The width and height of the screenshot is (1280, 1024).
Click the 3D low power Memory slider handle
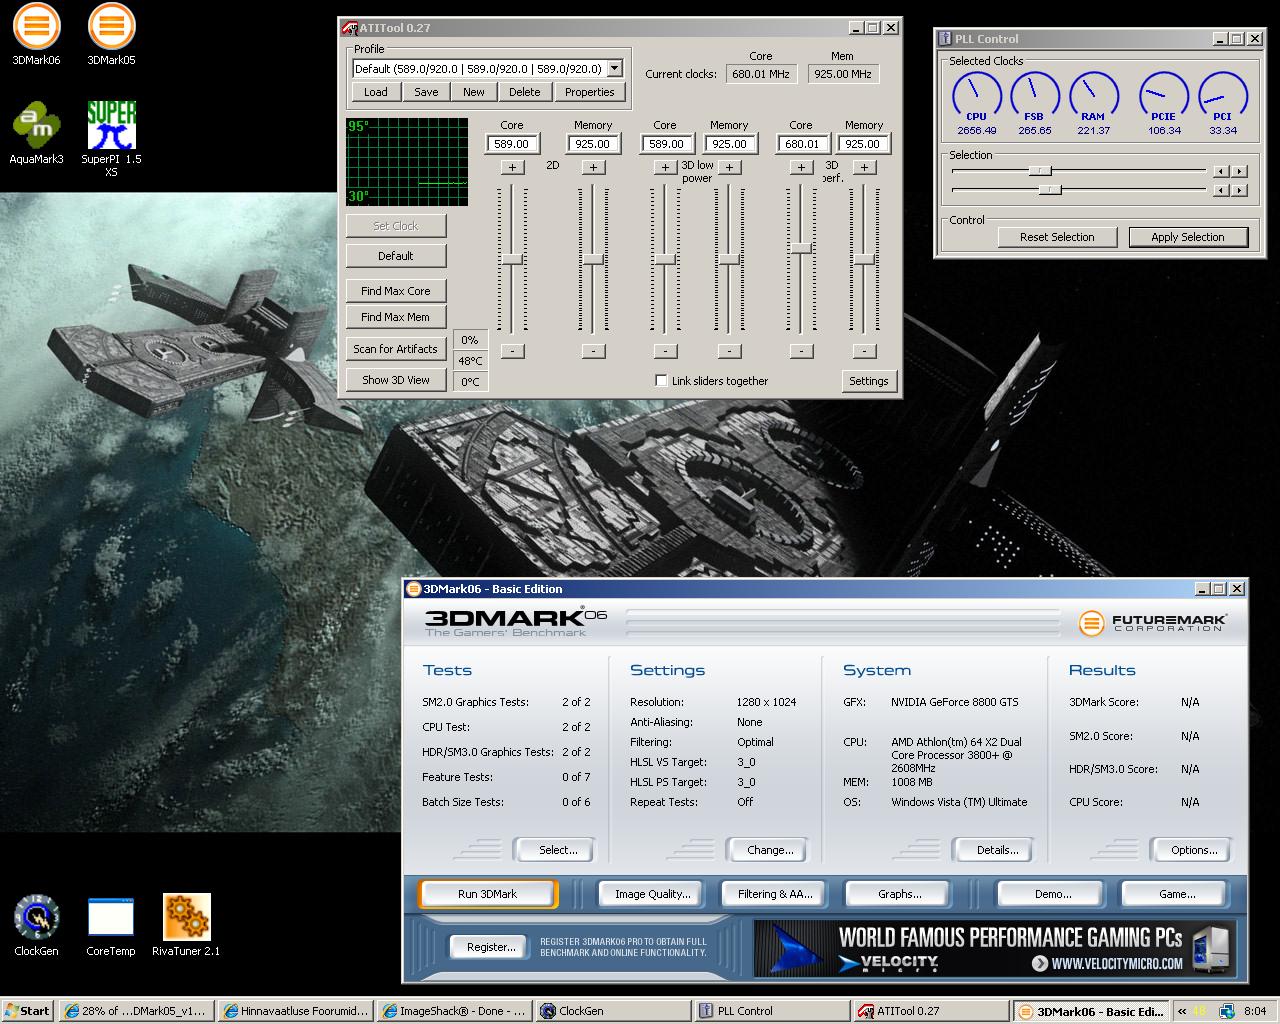click(729, 259)
